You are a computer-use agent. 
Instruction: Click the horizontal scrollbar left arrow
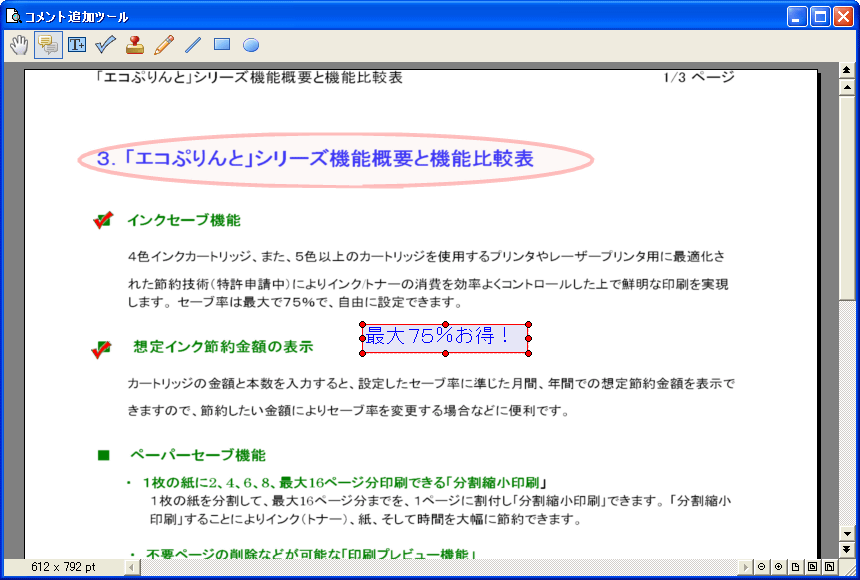[x=132, y=567]
